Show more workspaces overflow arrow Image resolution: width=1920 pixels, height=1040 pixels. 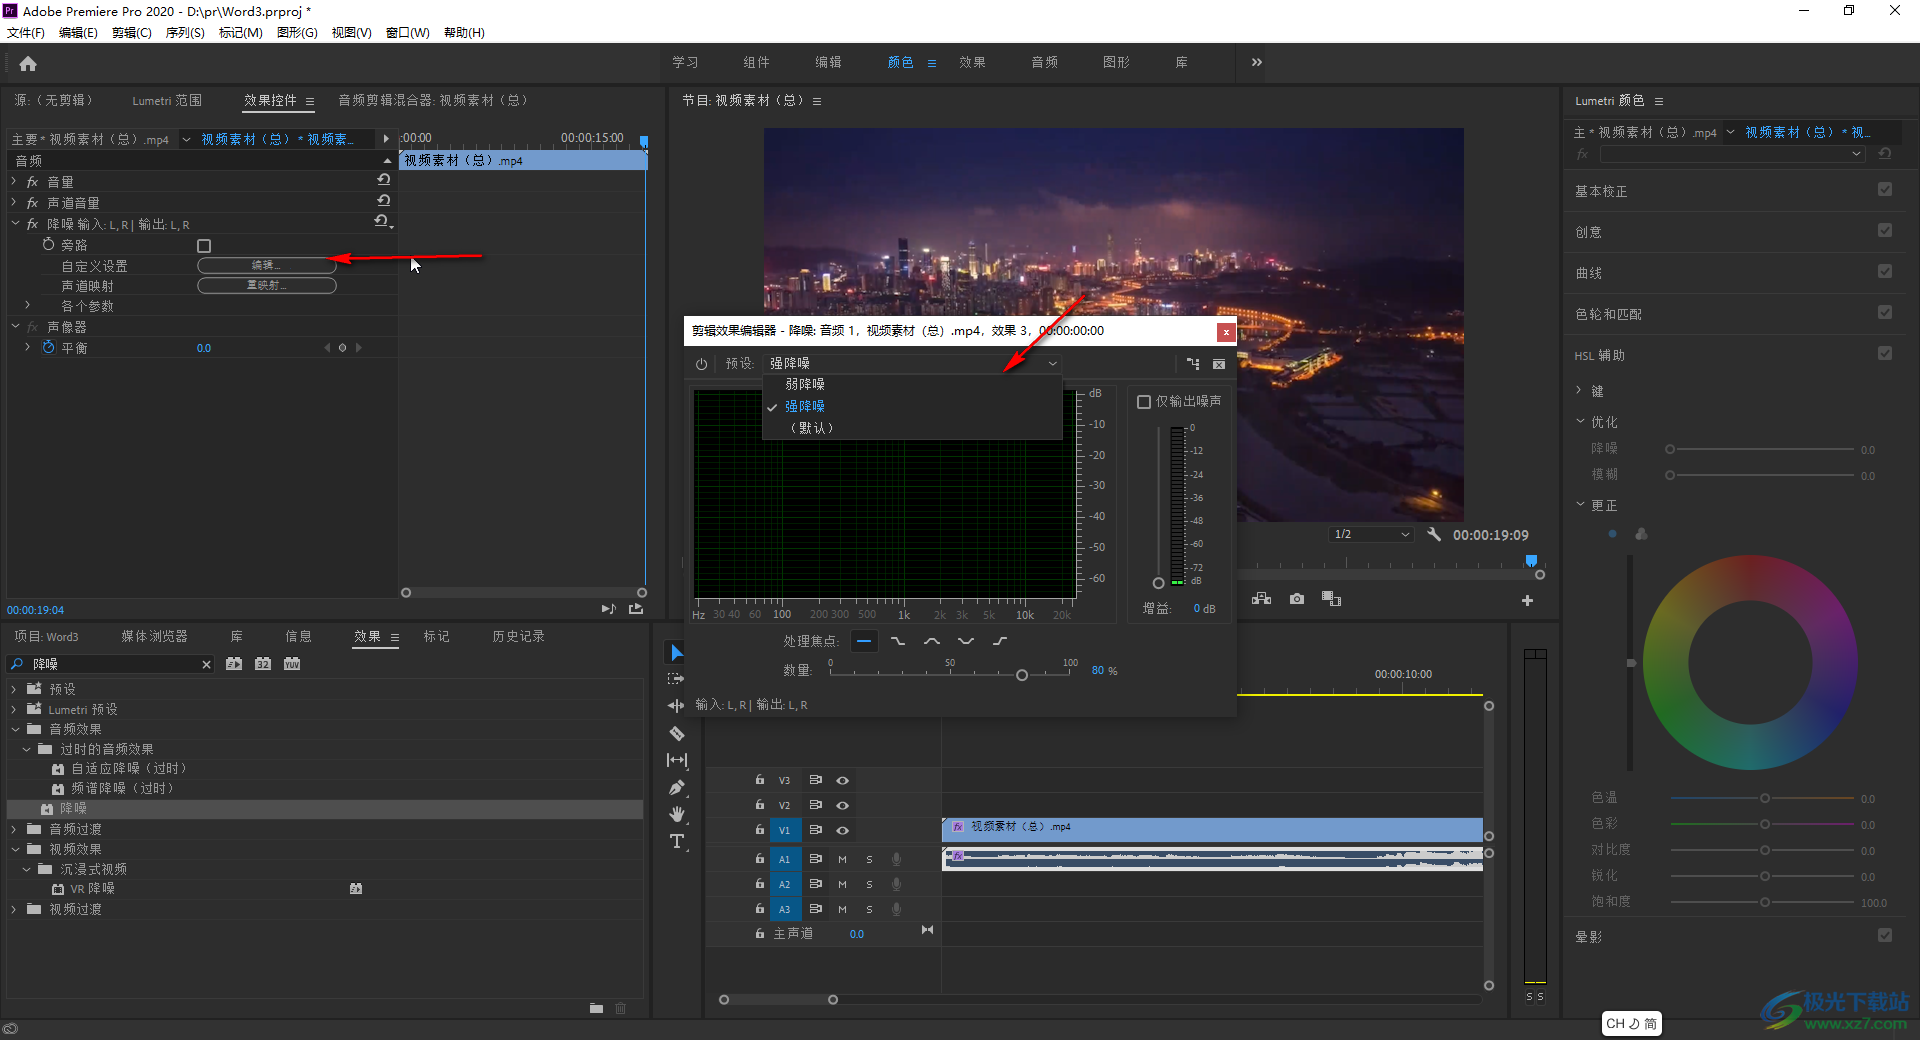pos(1257,62)
